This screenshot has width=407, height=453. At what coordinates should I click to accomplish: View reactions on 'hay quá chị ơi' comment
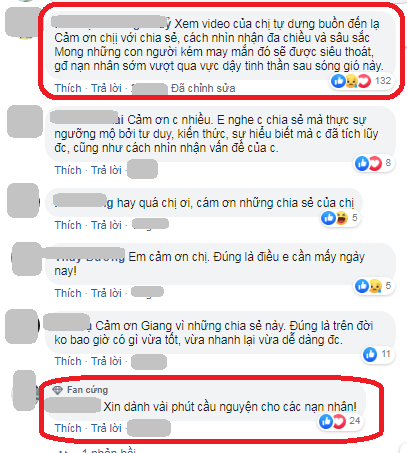(x=340, y=218)
